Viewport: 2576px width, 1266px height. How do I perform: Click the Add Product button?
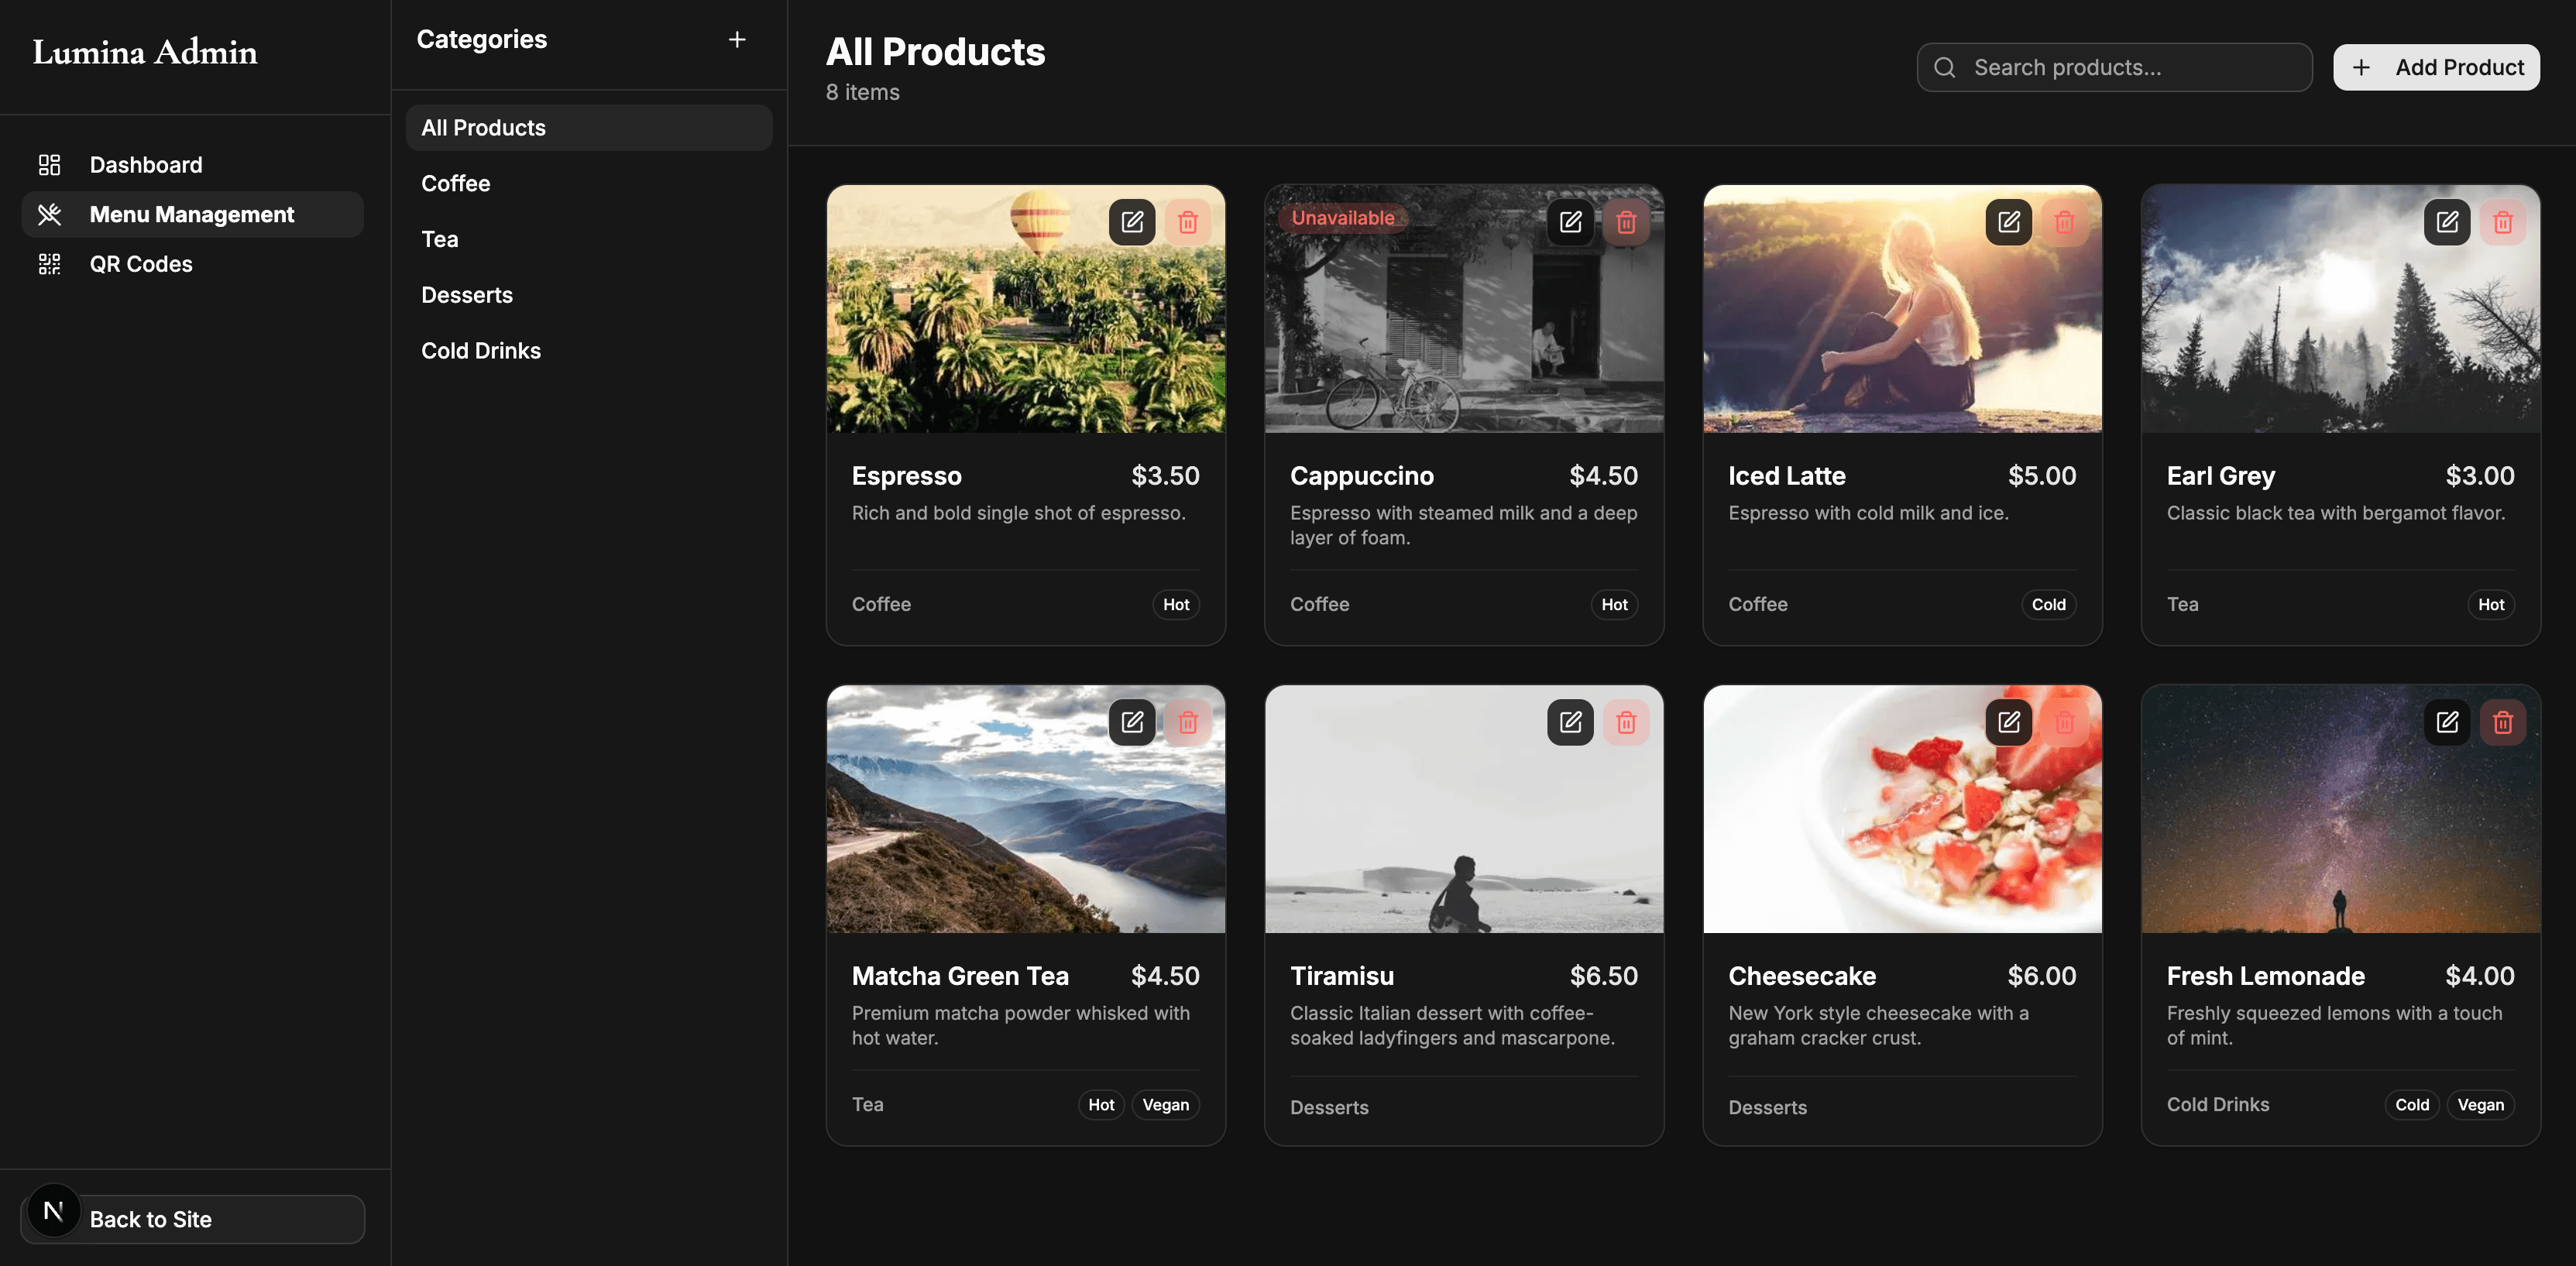point(2436,67)
